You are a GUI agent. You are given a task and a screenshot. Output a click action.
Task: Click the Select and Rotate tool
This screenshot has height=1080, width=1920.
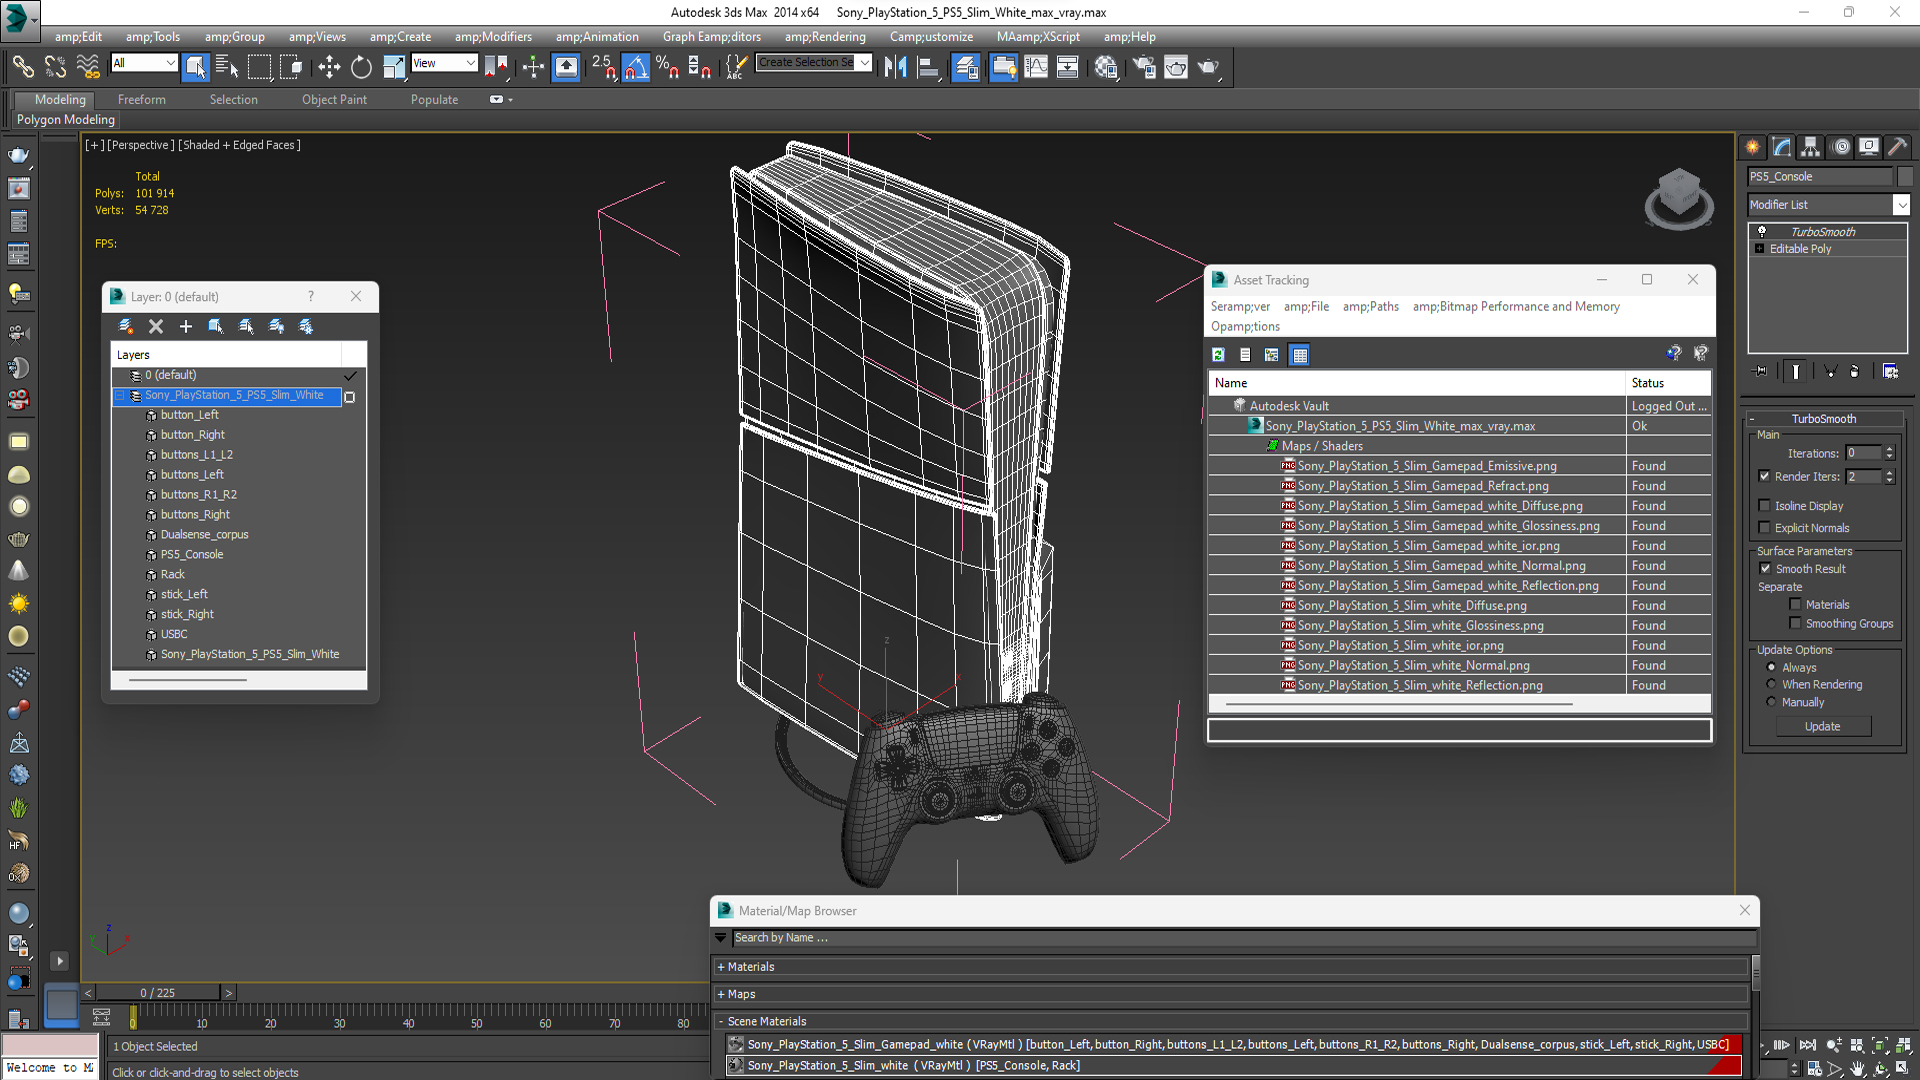[x=361, y=67]
